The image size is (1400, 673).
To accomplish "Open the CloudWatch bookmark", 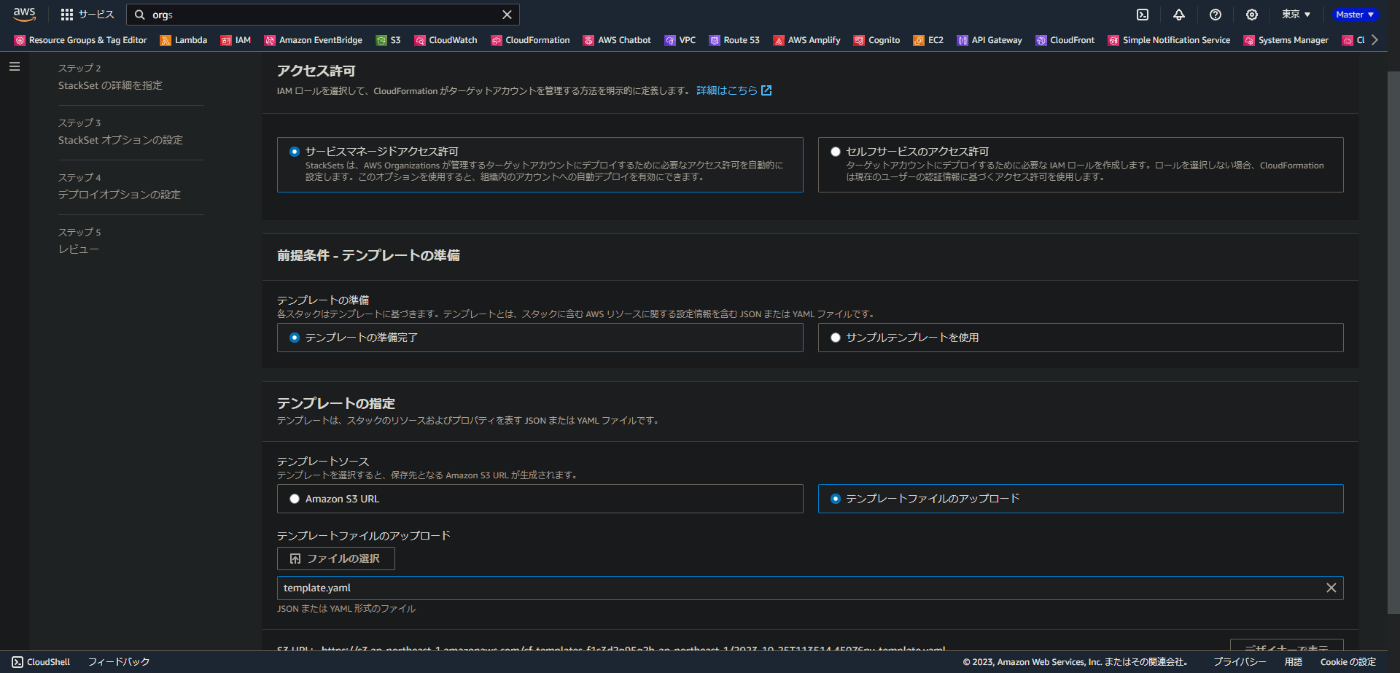I will coord(445,40).
